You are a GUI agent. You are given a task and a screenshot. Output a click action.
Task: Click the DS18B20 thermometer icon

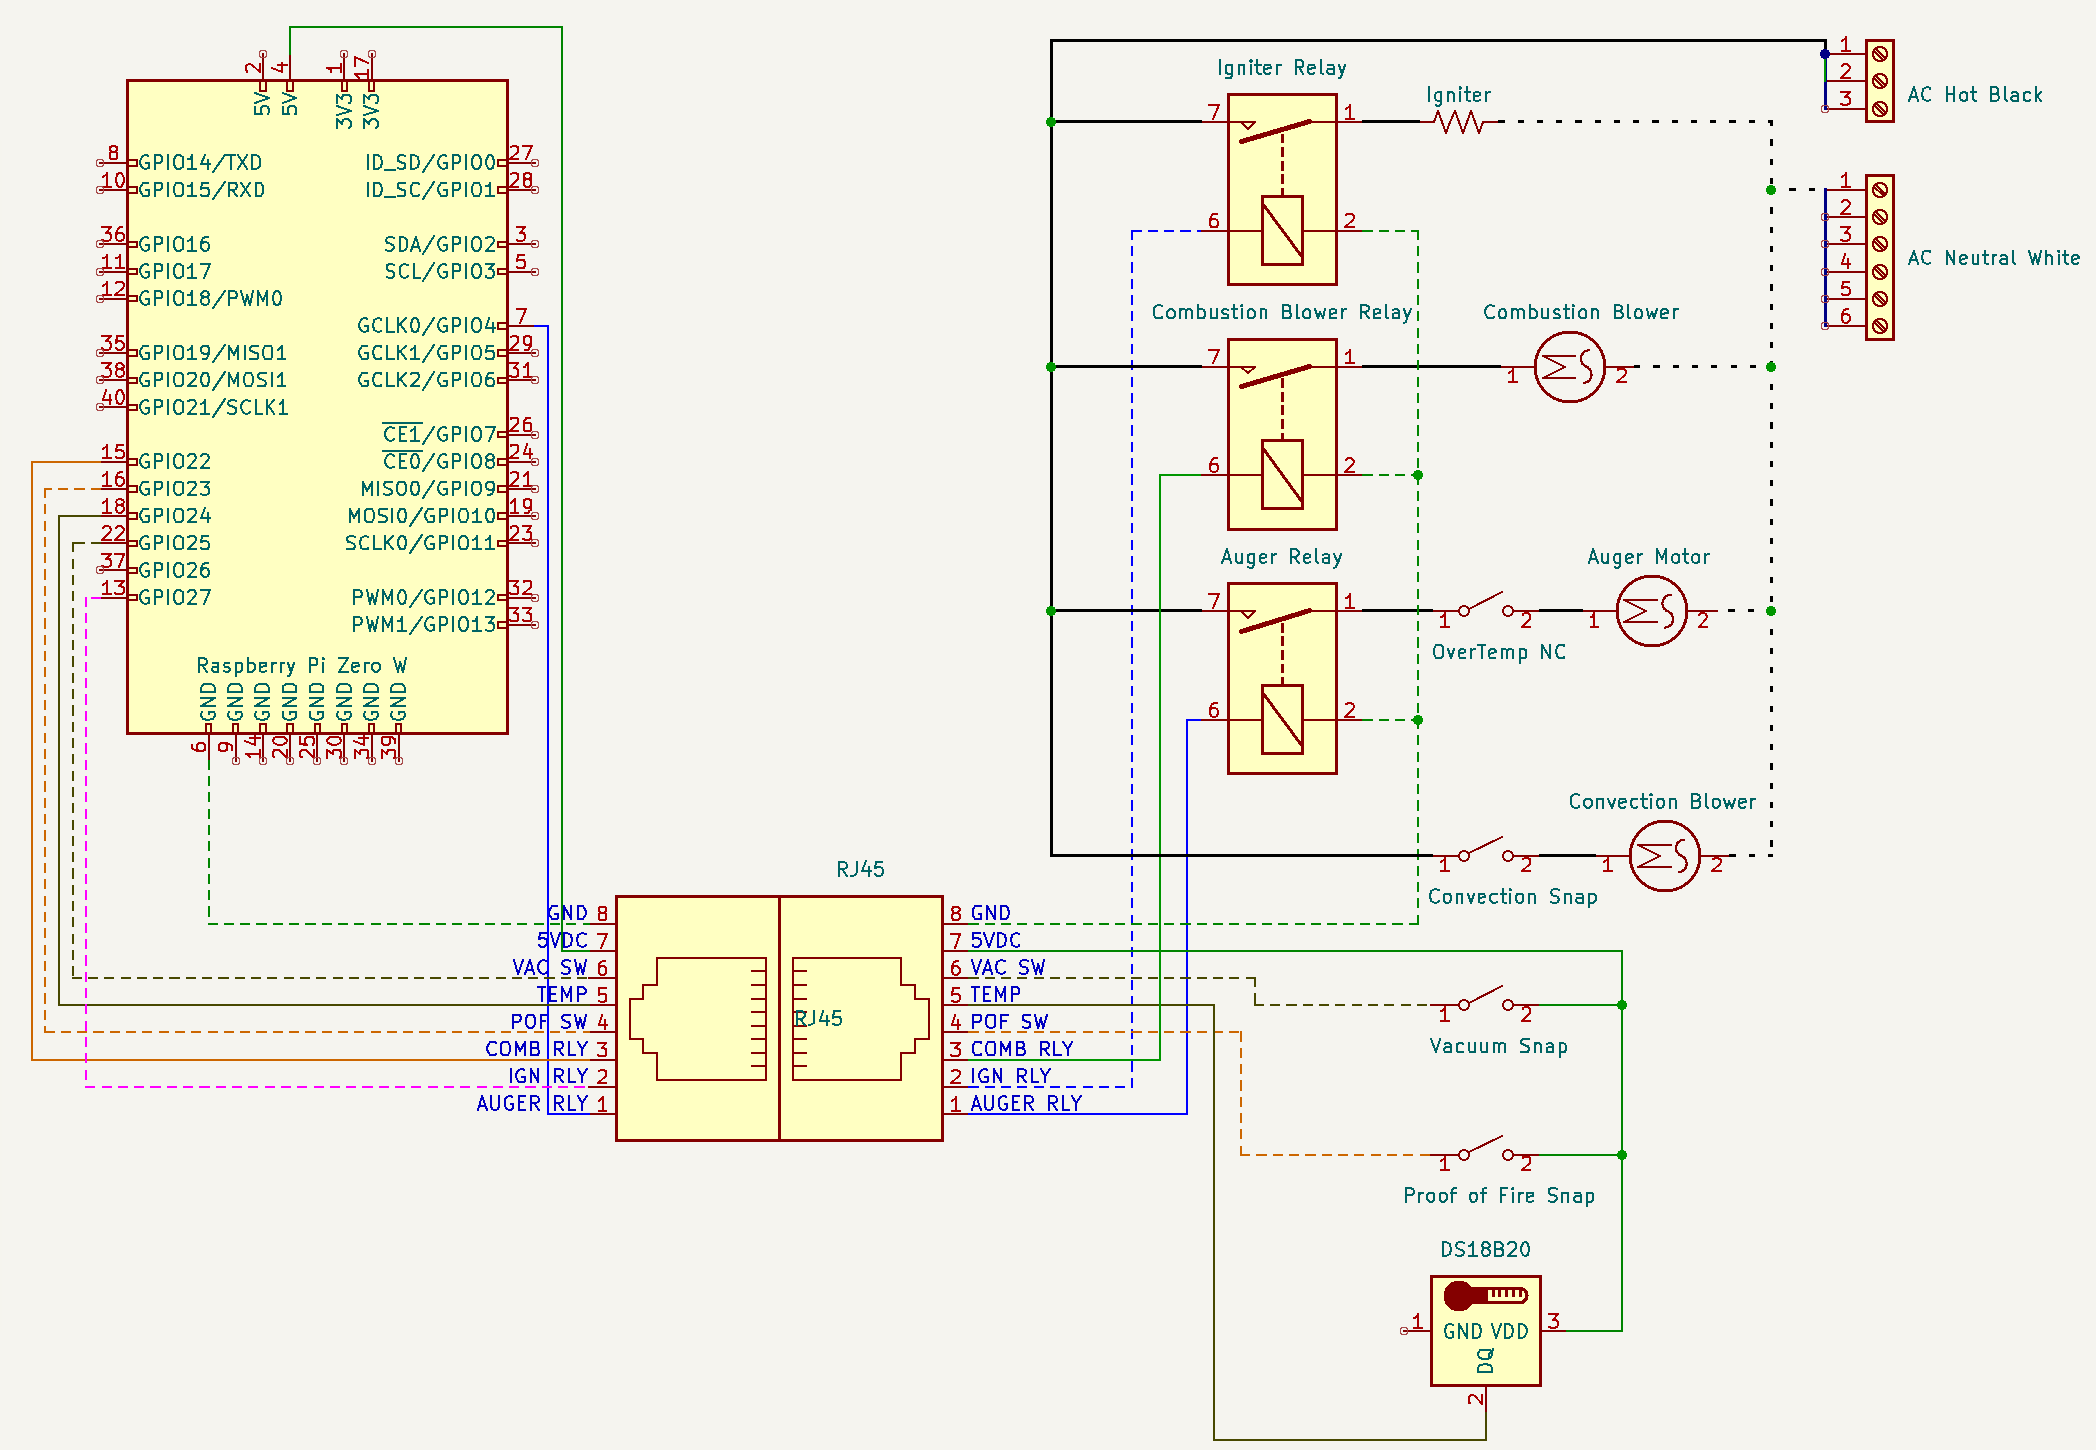tap(1485, 1296)
